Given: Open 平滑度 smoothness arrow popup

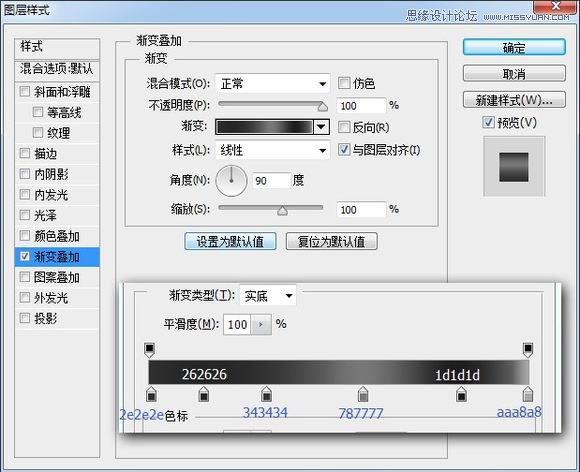Looking at the screenshot, I should pos(261,325).
